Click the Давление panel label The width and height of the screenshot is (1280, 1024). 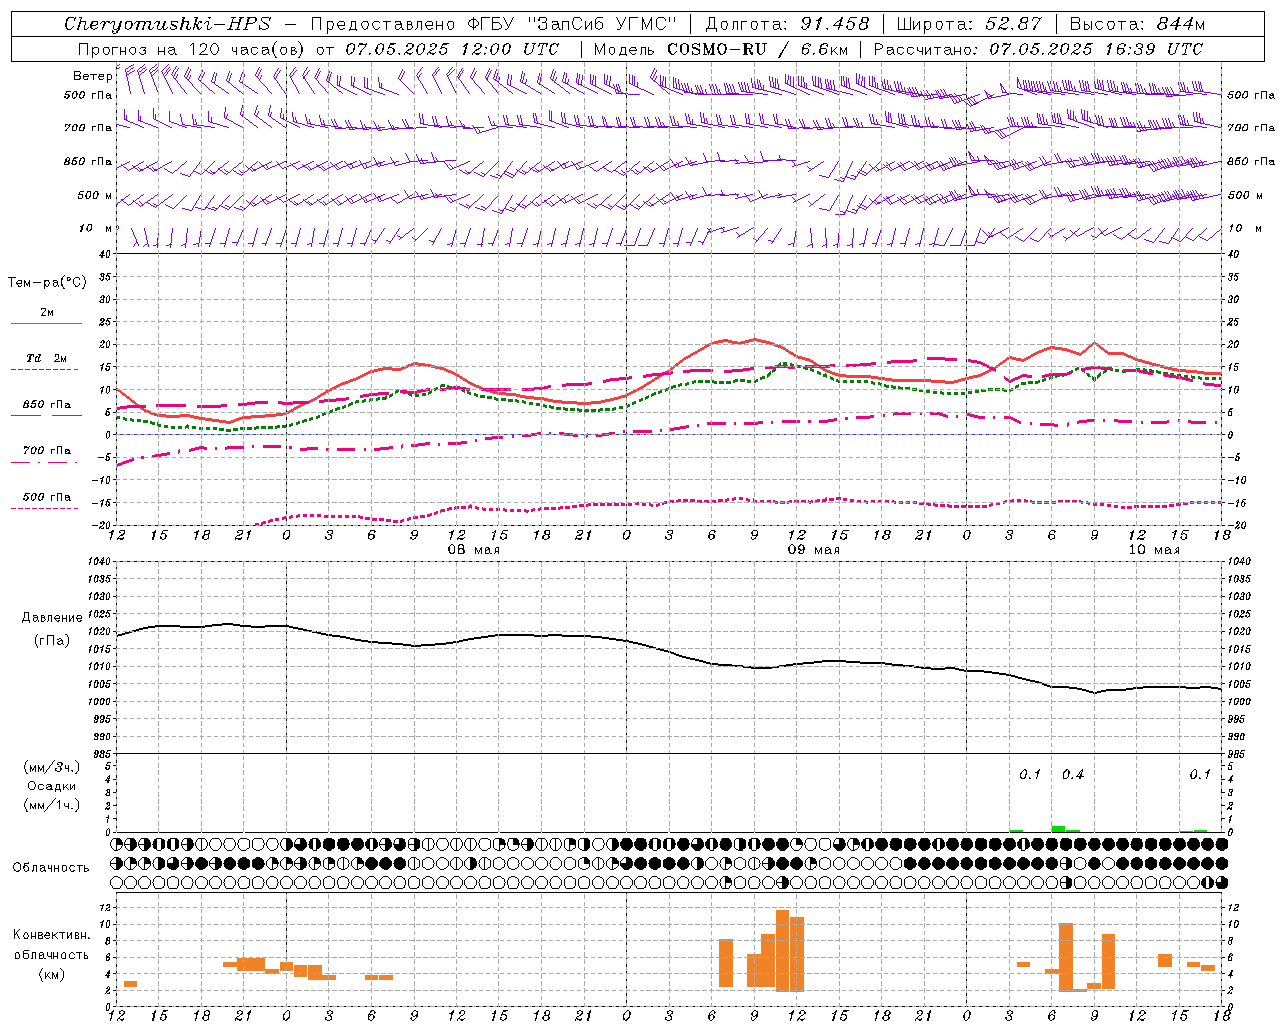[52, 618]
